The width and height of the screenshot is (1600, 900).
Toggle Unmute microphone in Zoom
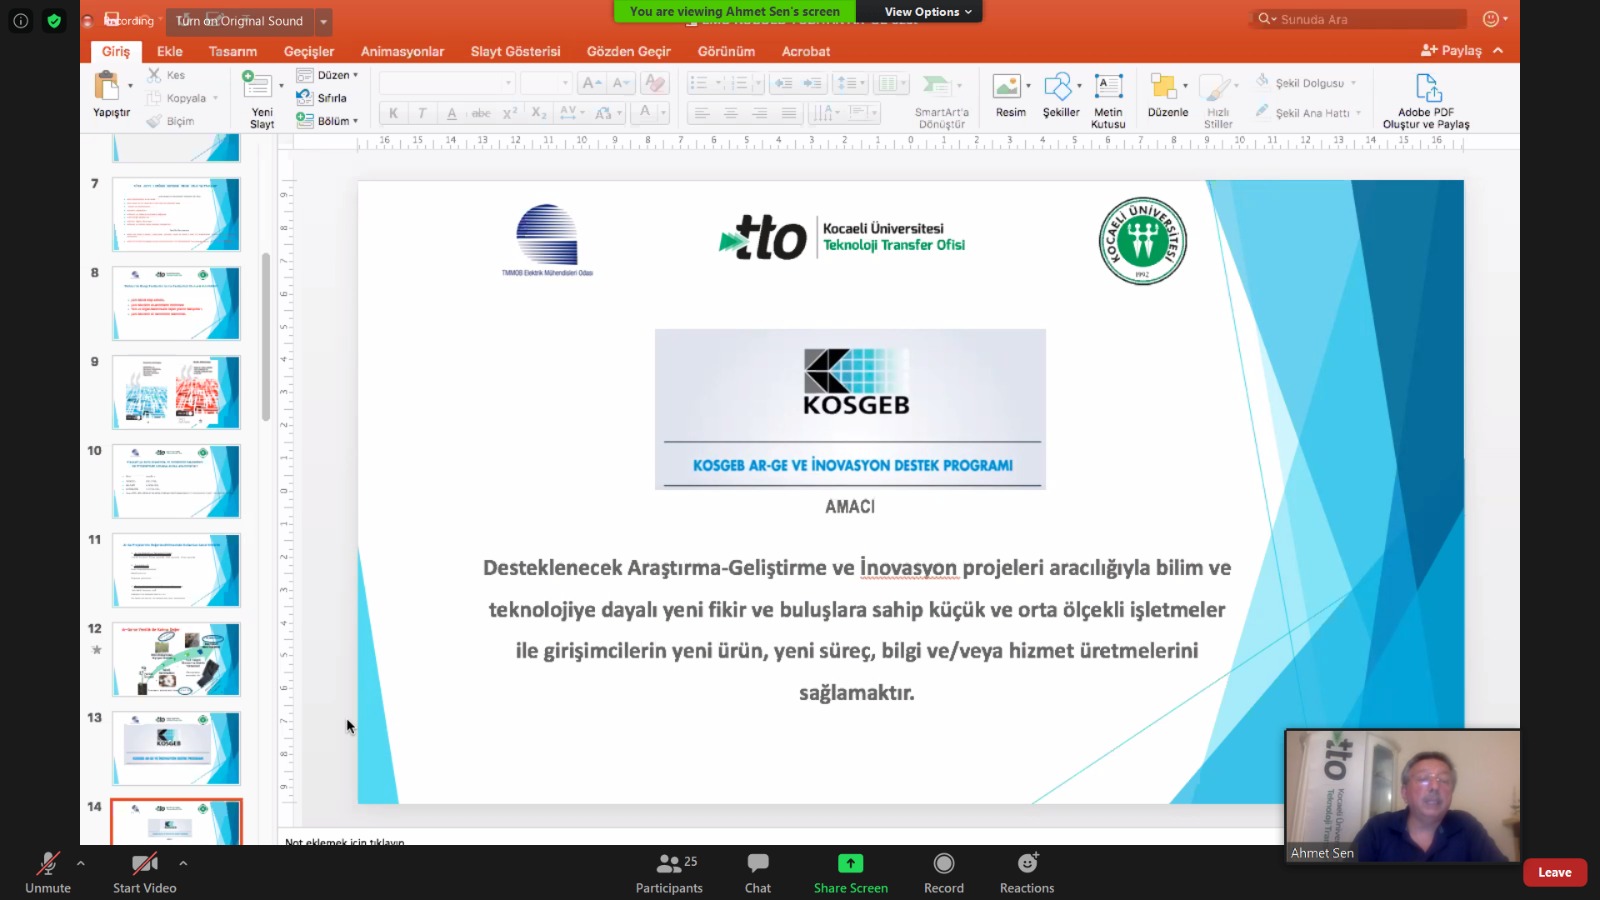(48, 872)
